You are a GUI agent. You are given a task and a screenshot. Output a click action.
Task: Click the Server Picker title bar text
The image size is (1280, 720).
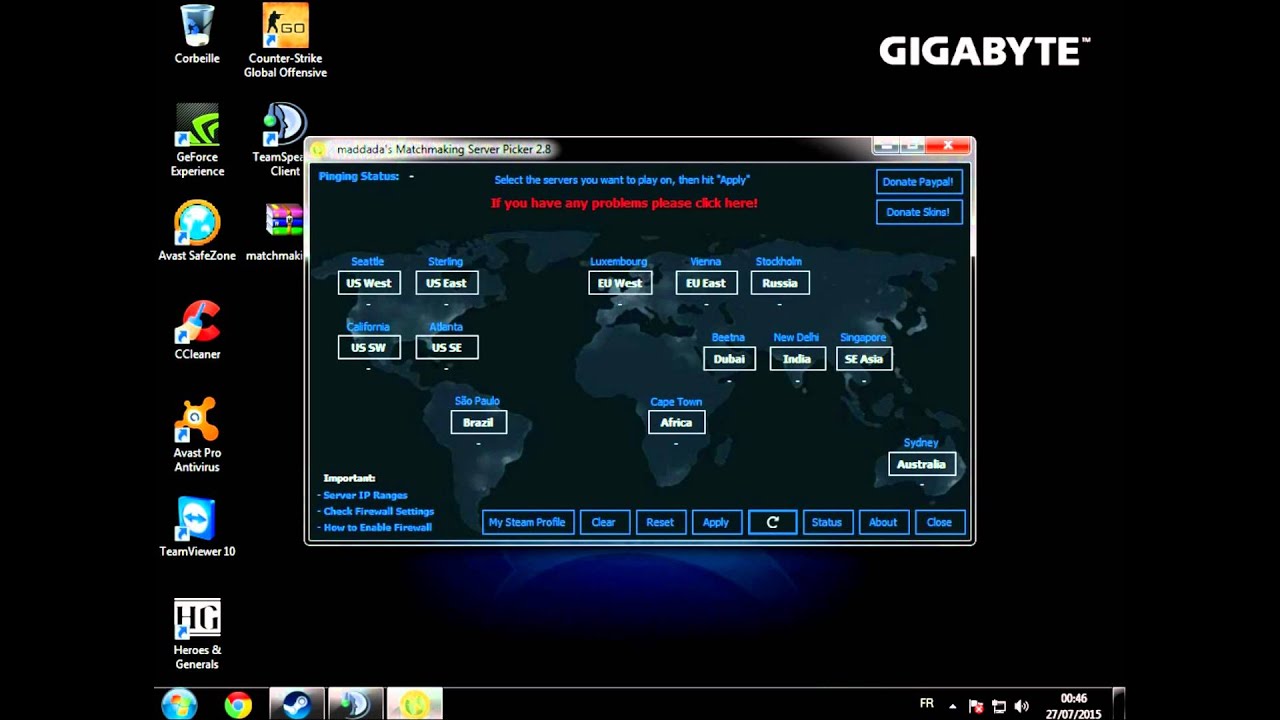pos(444,149)
